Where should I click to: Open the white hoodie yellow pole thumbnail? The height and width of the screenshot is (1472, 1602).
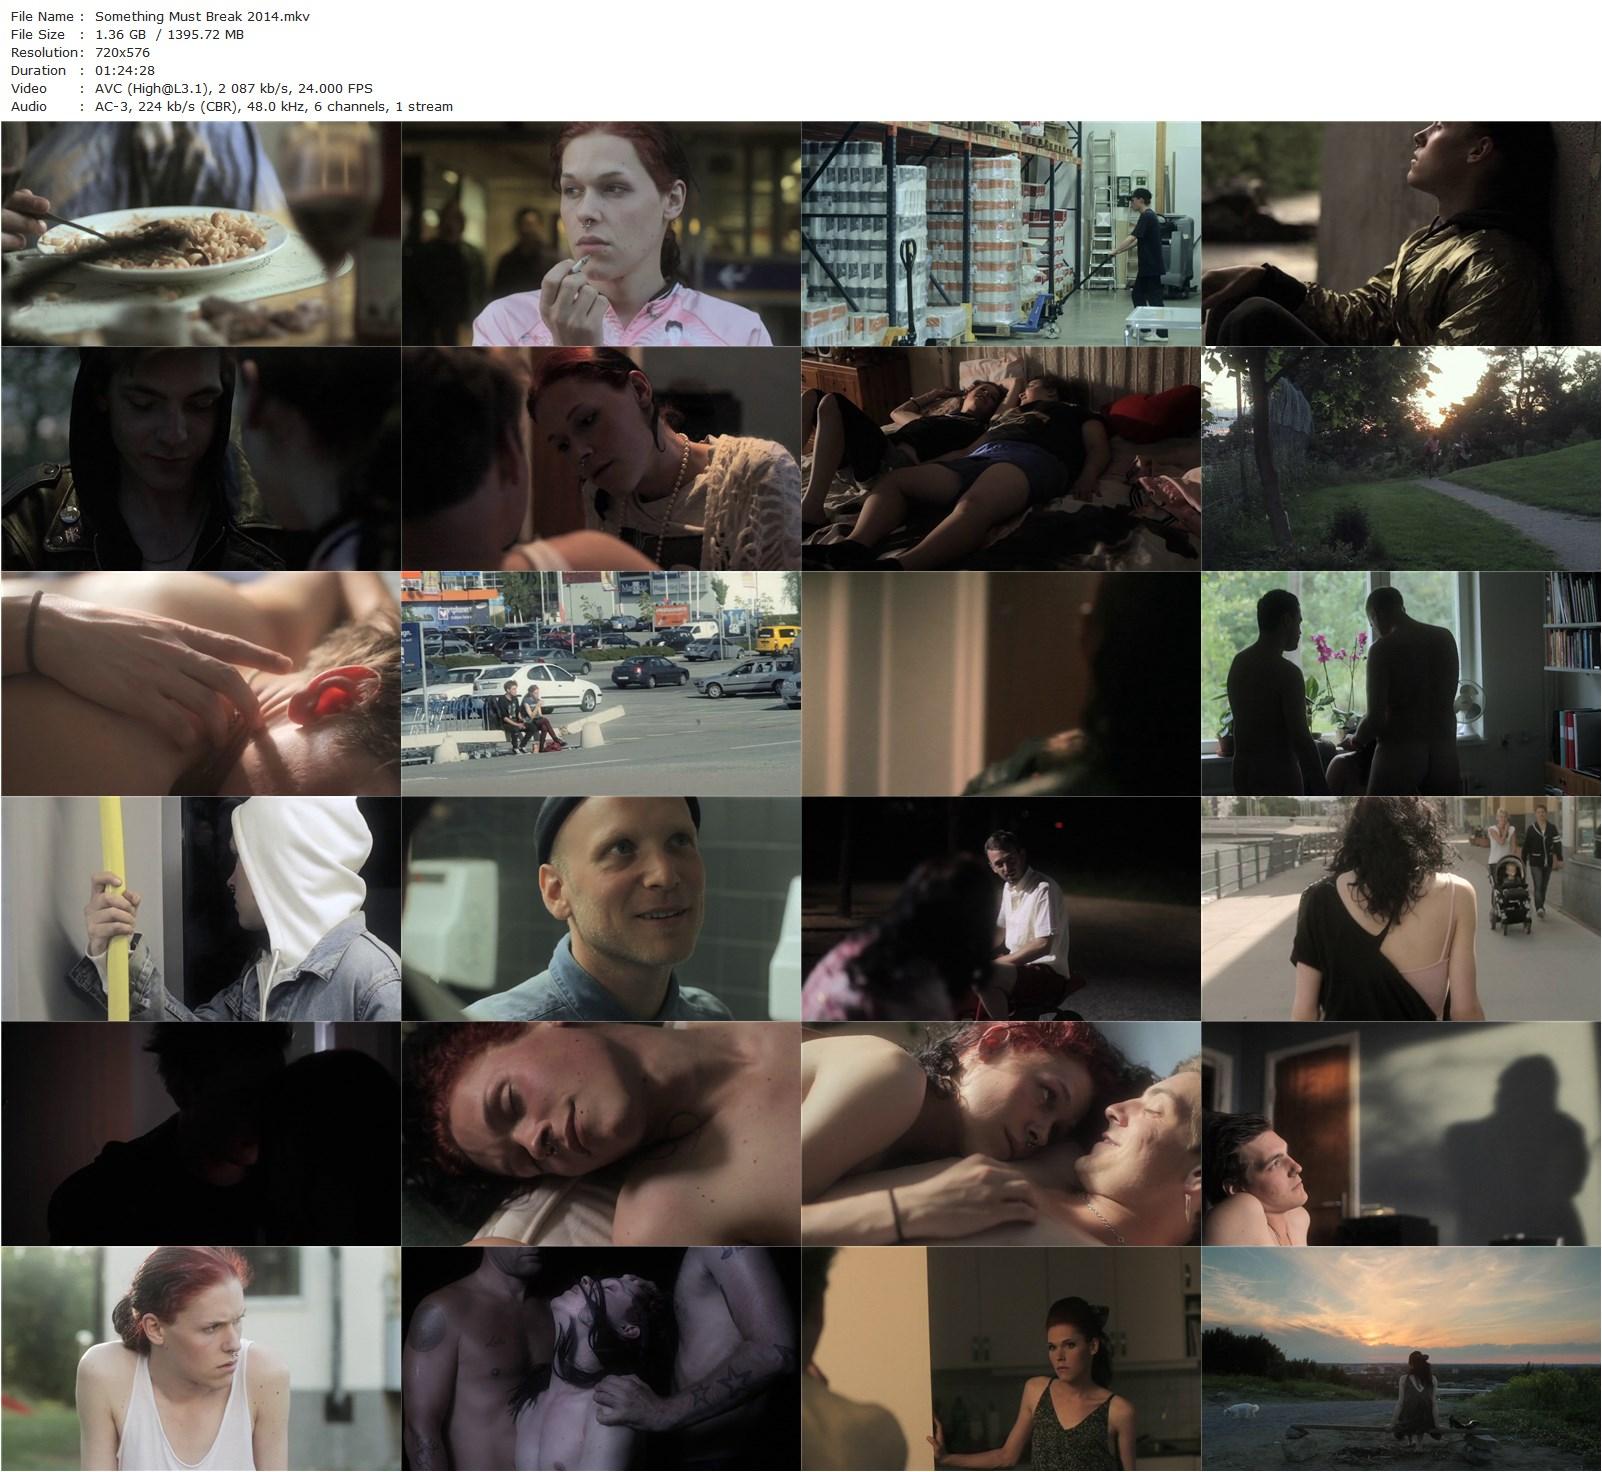point(200,908)
